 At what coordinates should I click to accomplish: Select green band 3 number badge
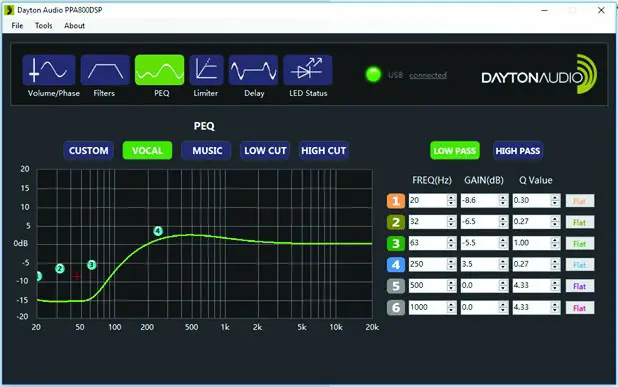[x=396, y=244]
